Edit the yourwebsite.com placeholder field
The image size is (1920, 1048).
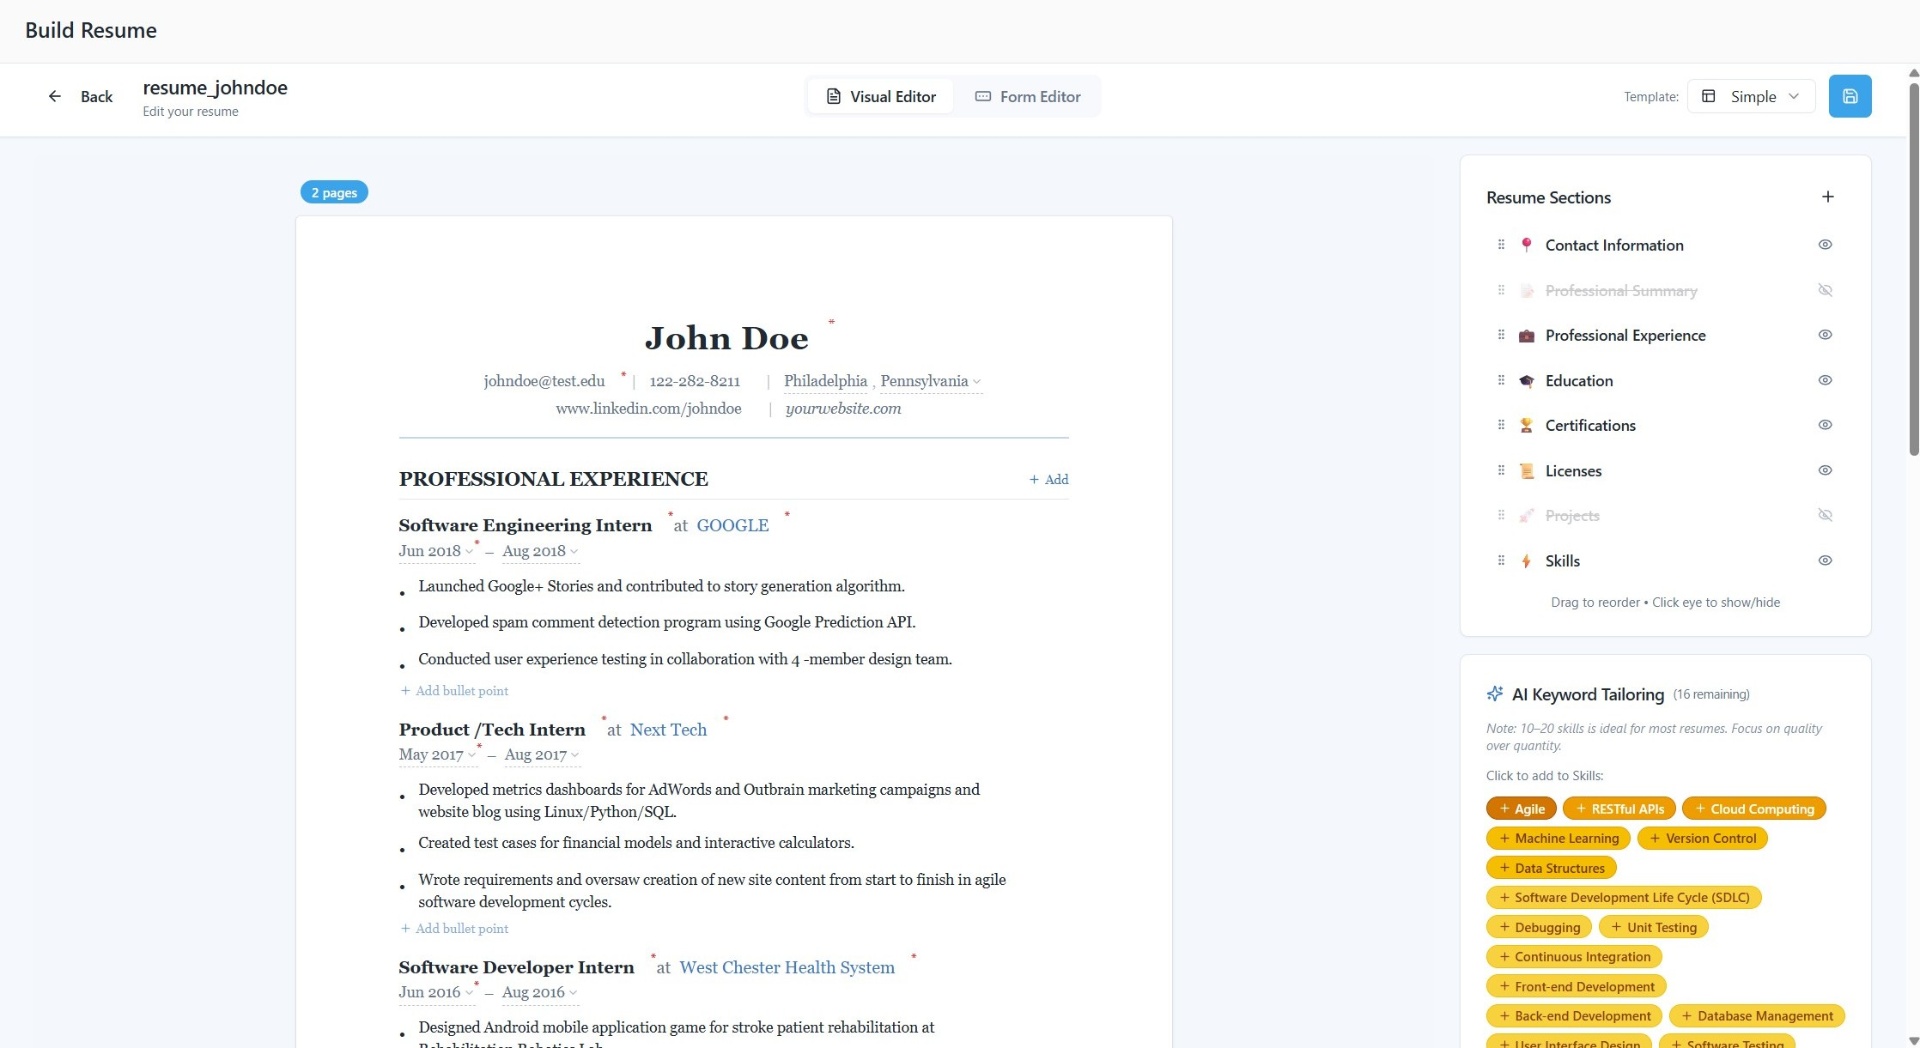843,409
